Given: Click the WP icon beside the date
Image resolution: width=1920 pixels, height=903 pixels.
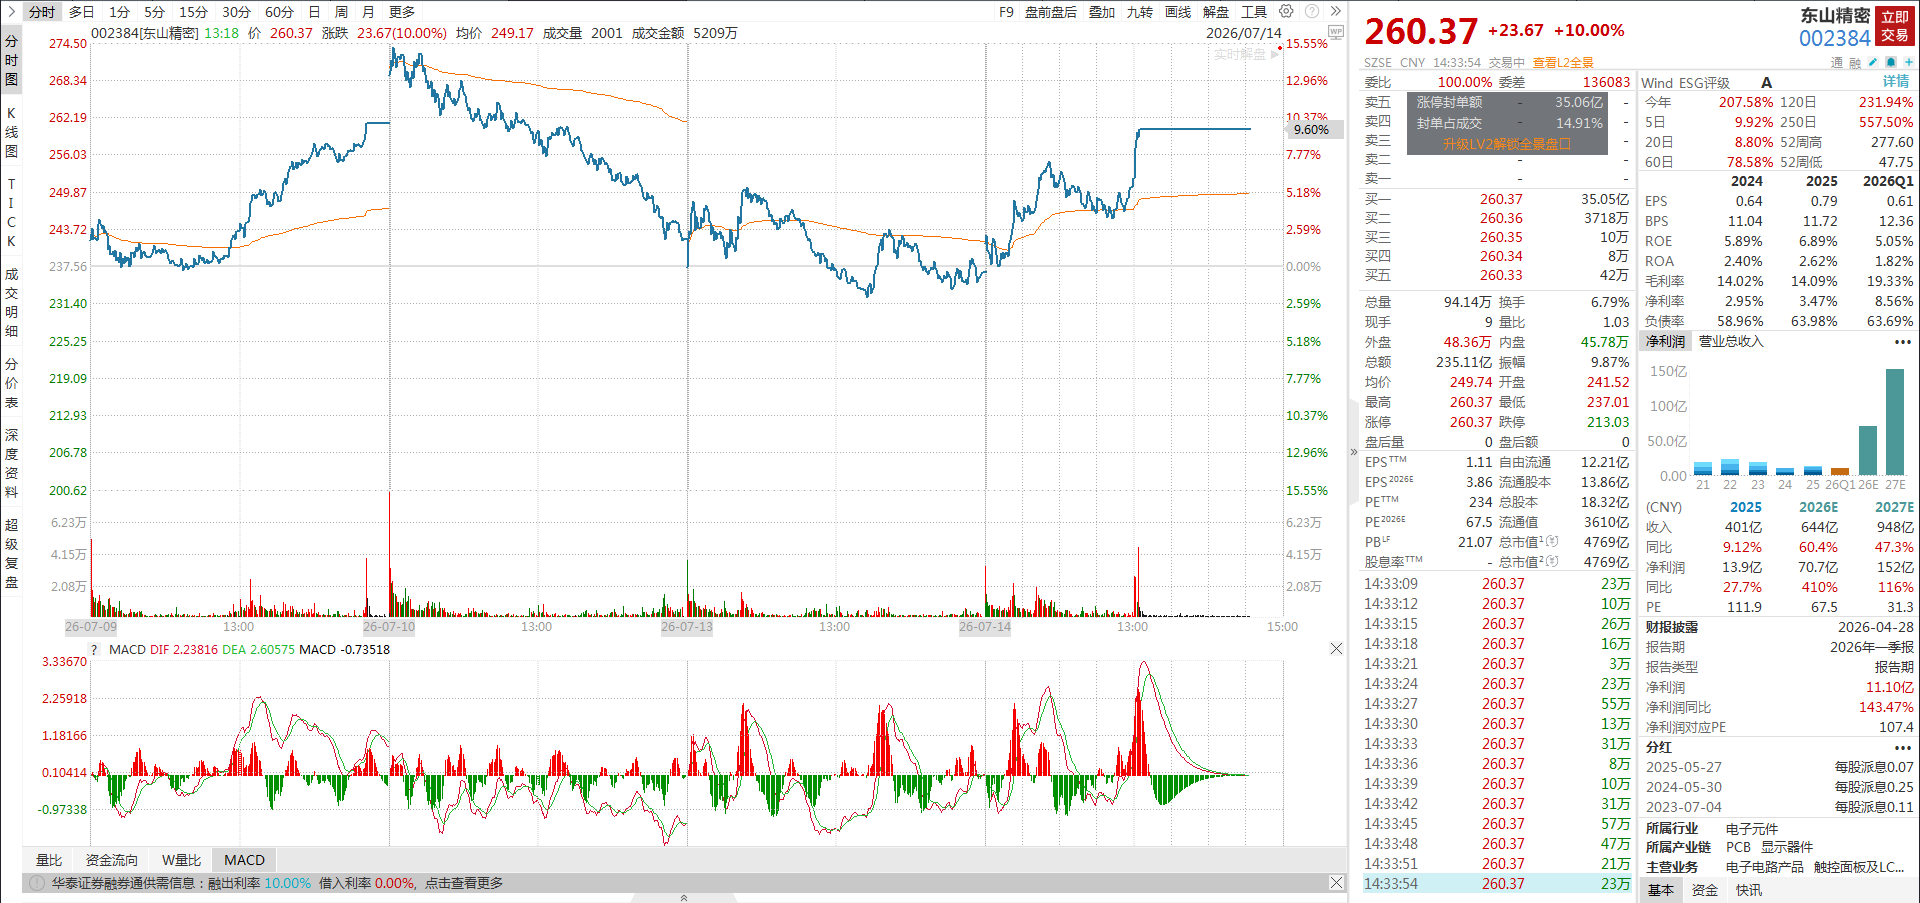Looking at the screenshot, I should coord(1335,32).
